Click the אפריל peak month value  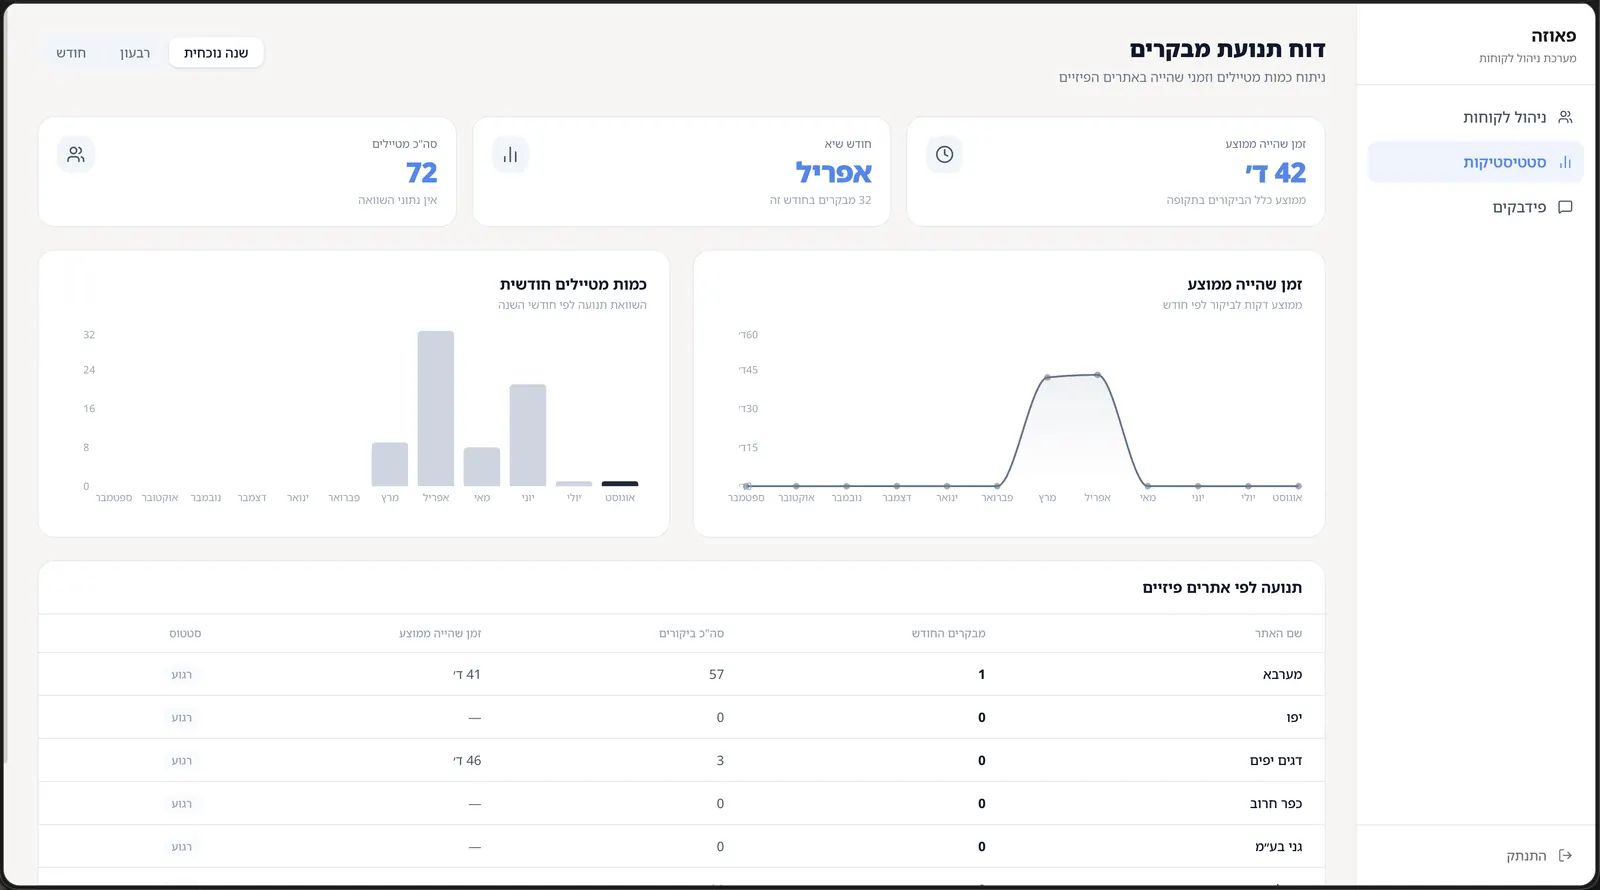tap(834, 173)
